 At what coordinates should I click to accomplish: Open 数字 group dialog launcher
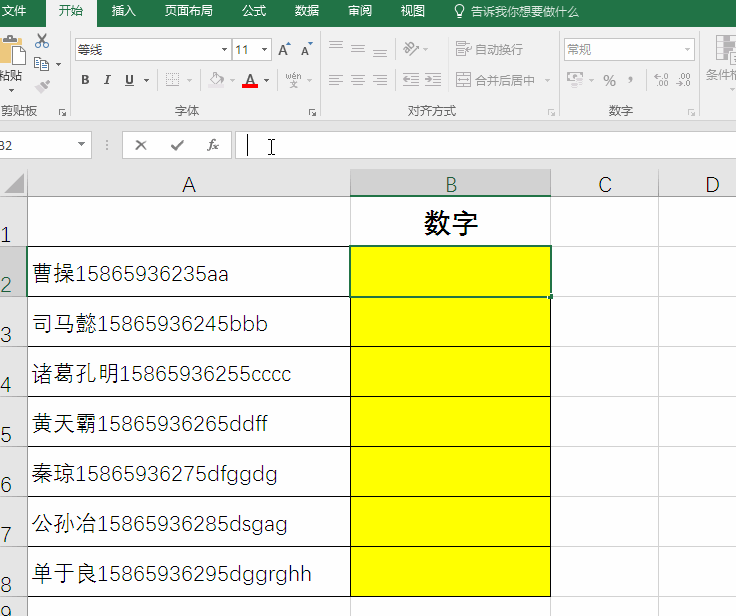point(691,112)
